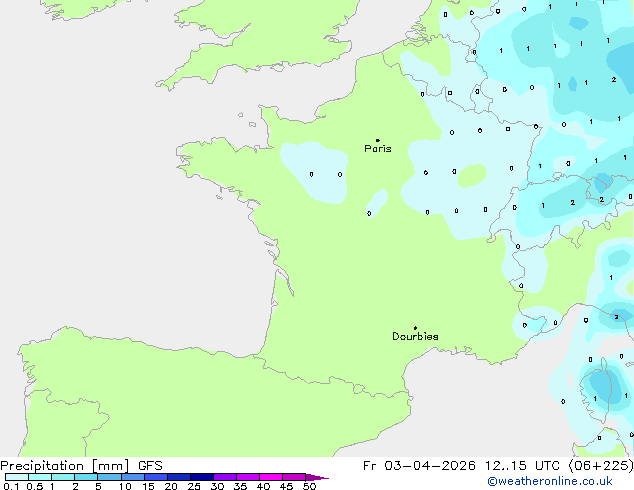Click the (06+225) forecast run label
Screen dimensions: 634x490
pos(601,466)
